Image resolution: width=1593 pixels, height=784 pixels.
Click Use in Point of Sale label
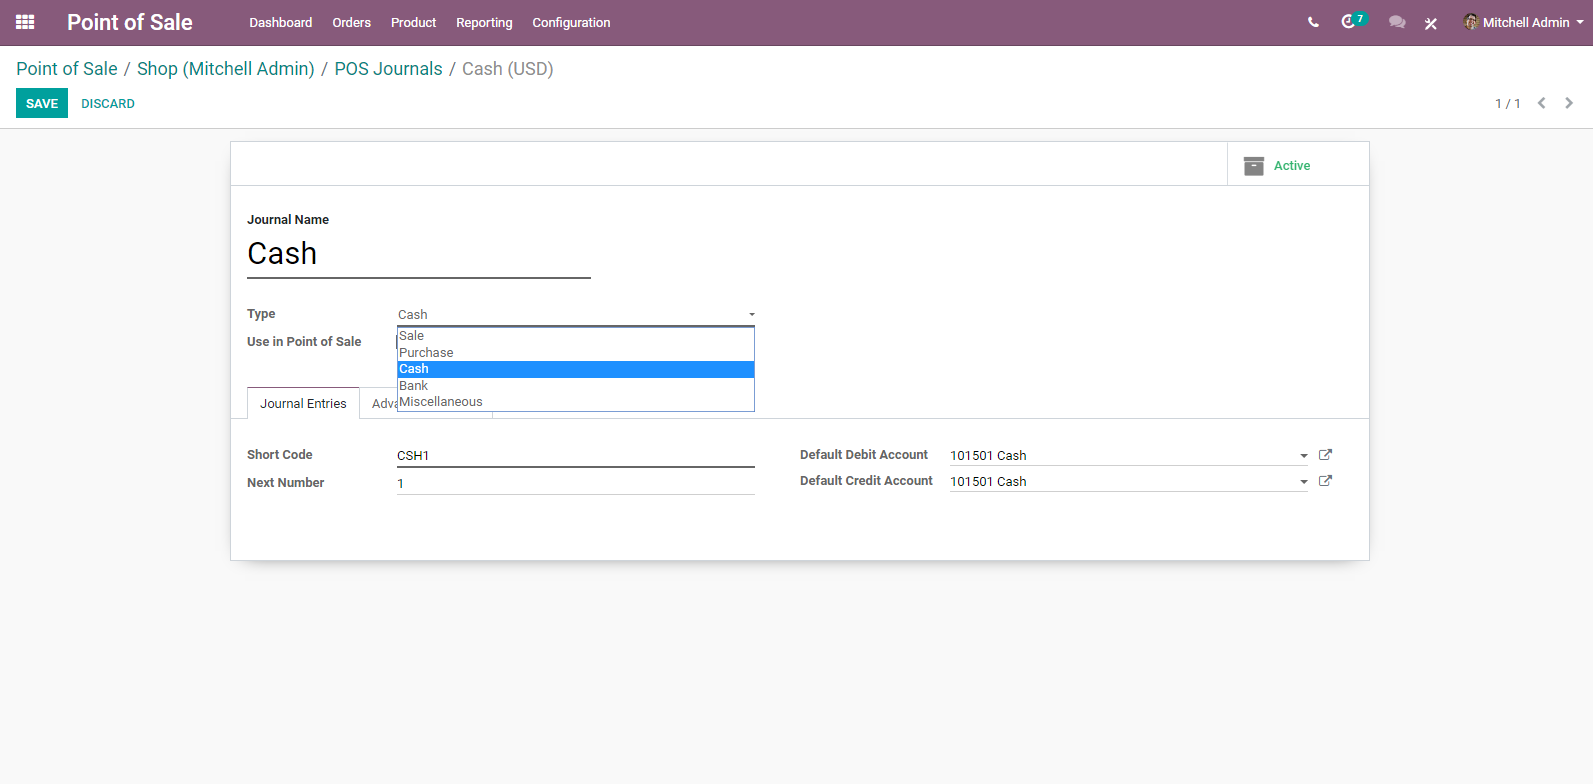pos(304,342)
